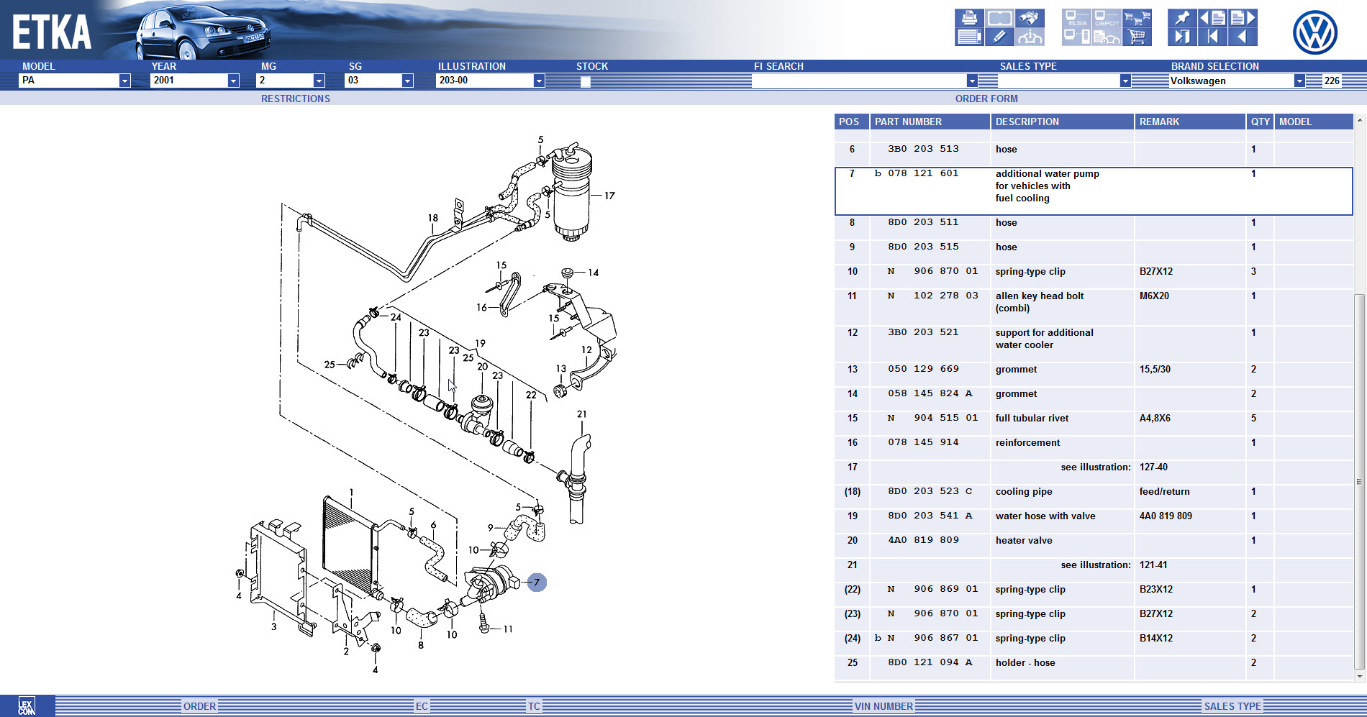Viewport: 1367px width, 717px height.
Task: Switch to the RESTRICTIONS tab
Action: 295,99
